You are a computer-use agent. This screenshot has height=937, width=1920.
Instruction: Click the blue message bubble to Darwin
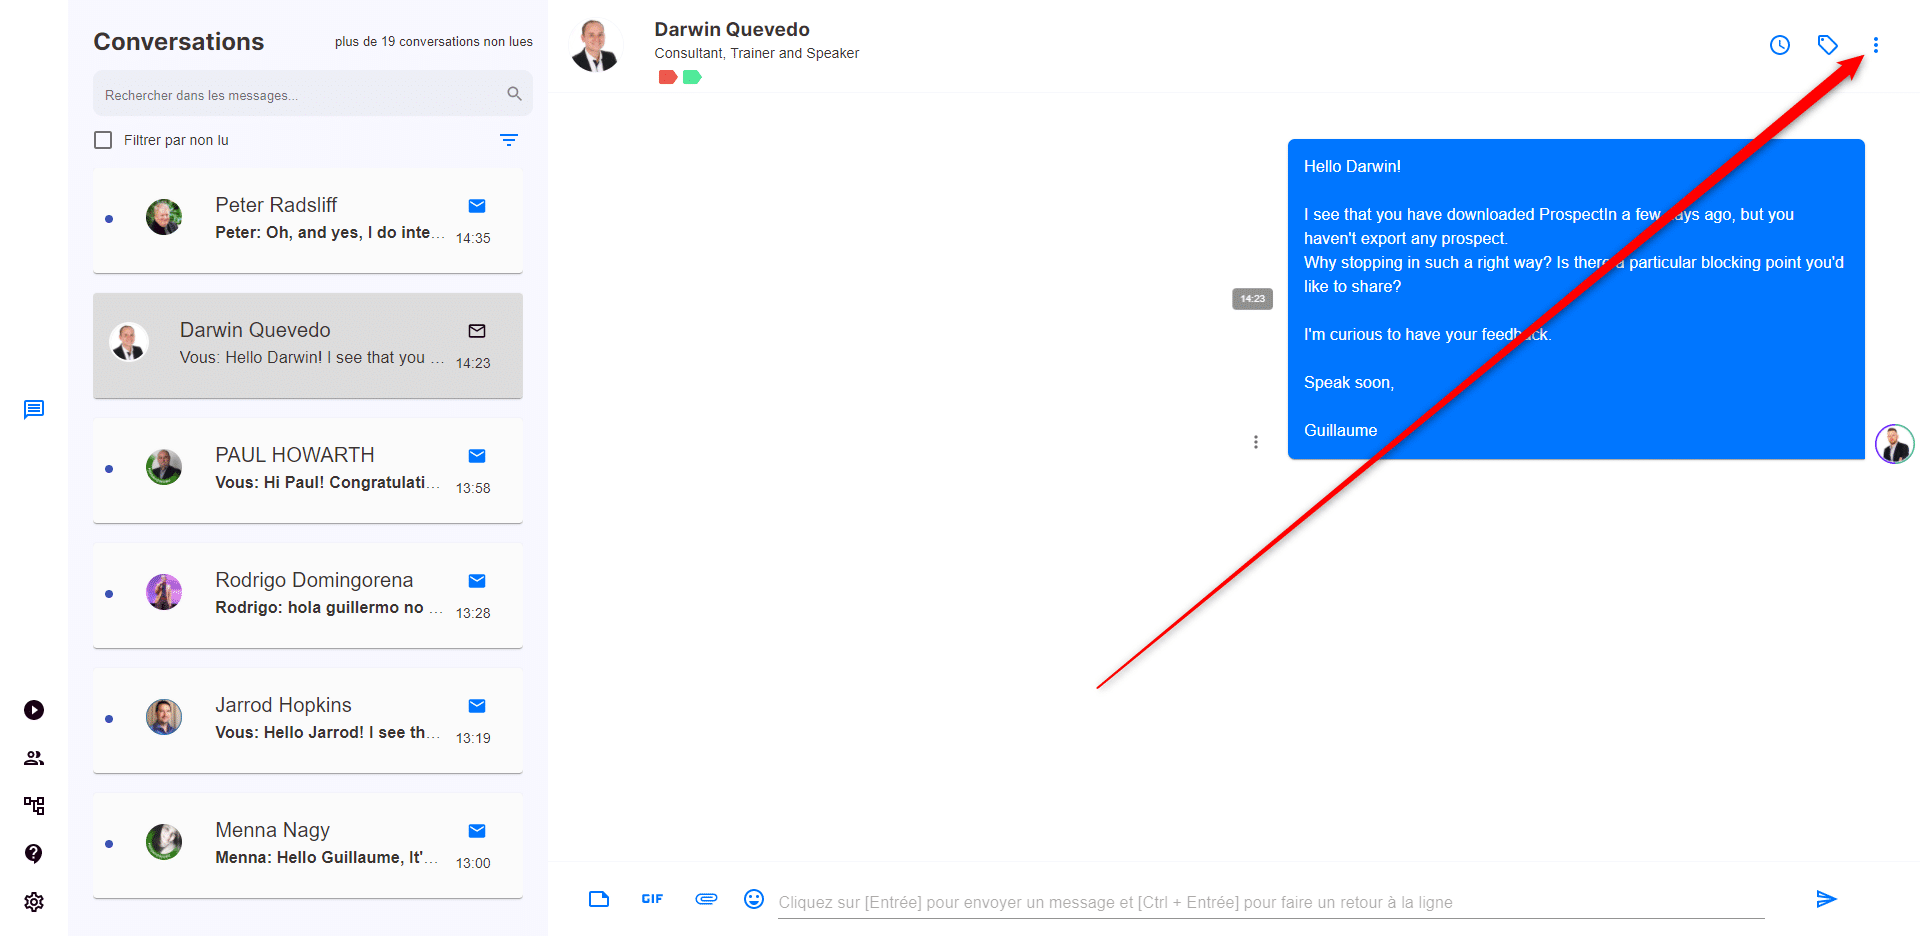click(x=1576, y=299)
